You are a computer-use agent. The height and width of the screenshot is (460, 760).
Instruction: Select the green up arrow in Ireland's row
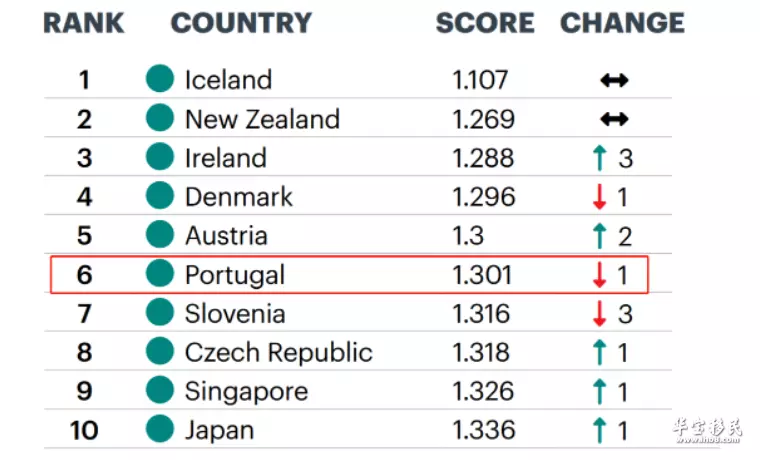coord(600,158)
